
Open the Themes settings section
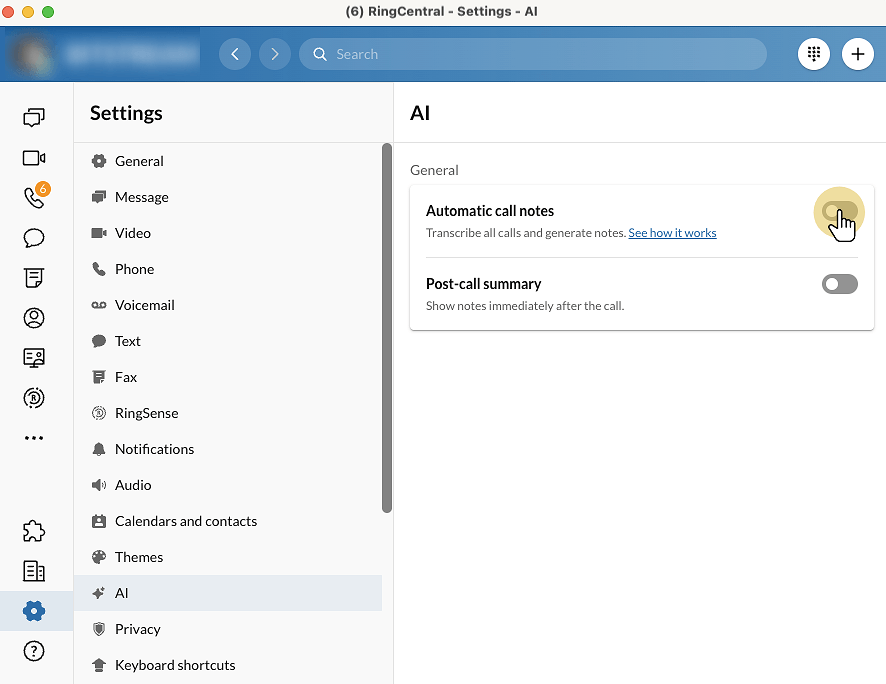click(138, 557)
